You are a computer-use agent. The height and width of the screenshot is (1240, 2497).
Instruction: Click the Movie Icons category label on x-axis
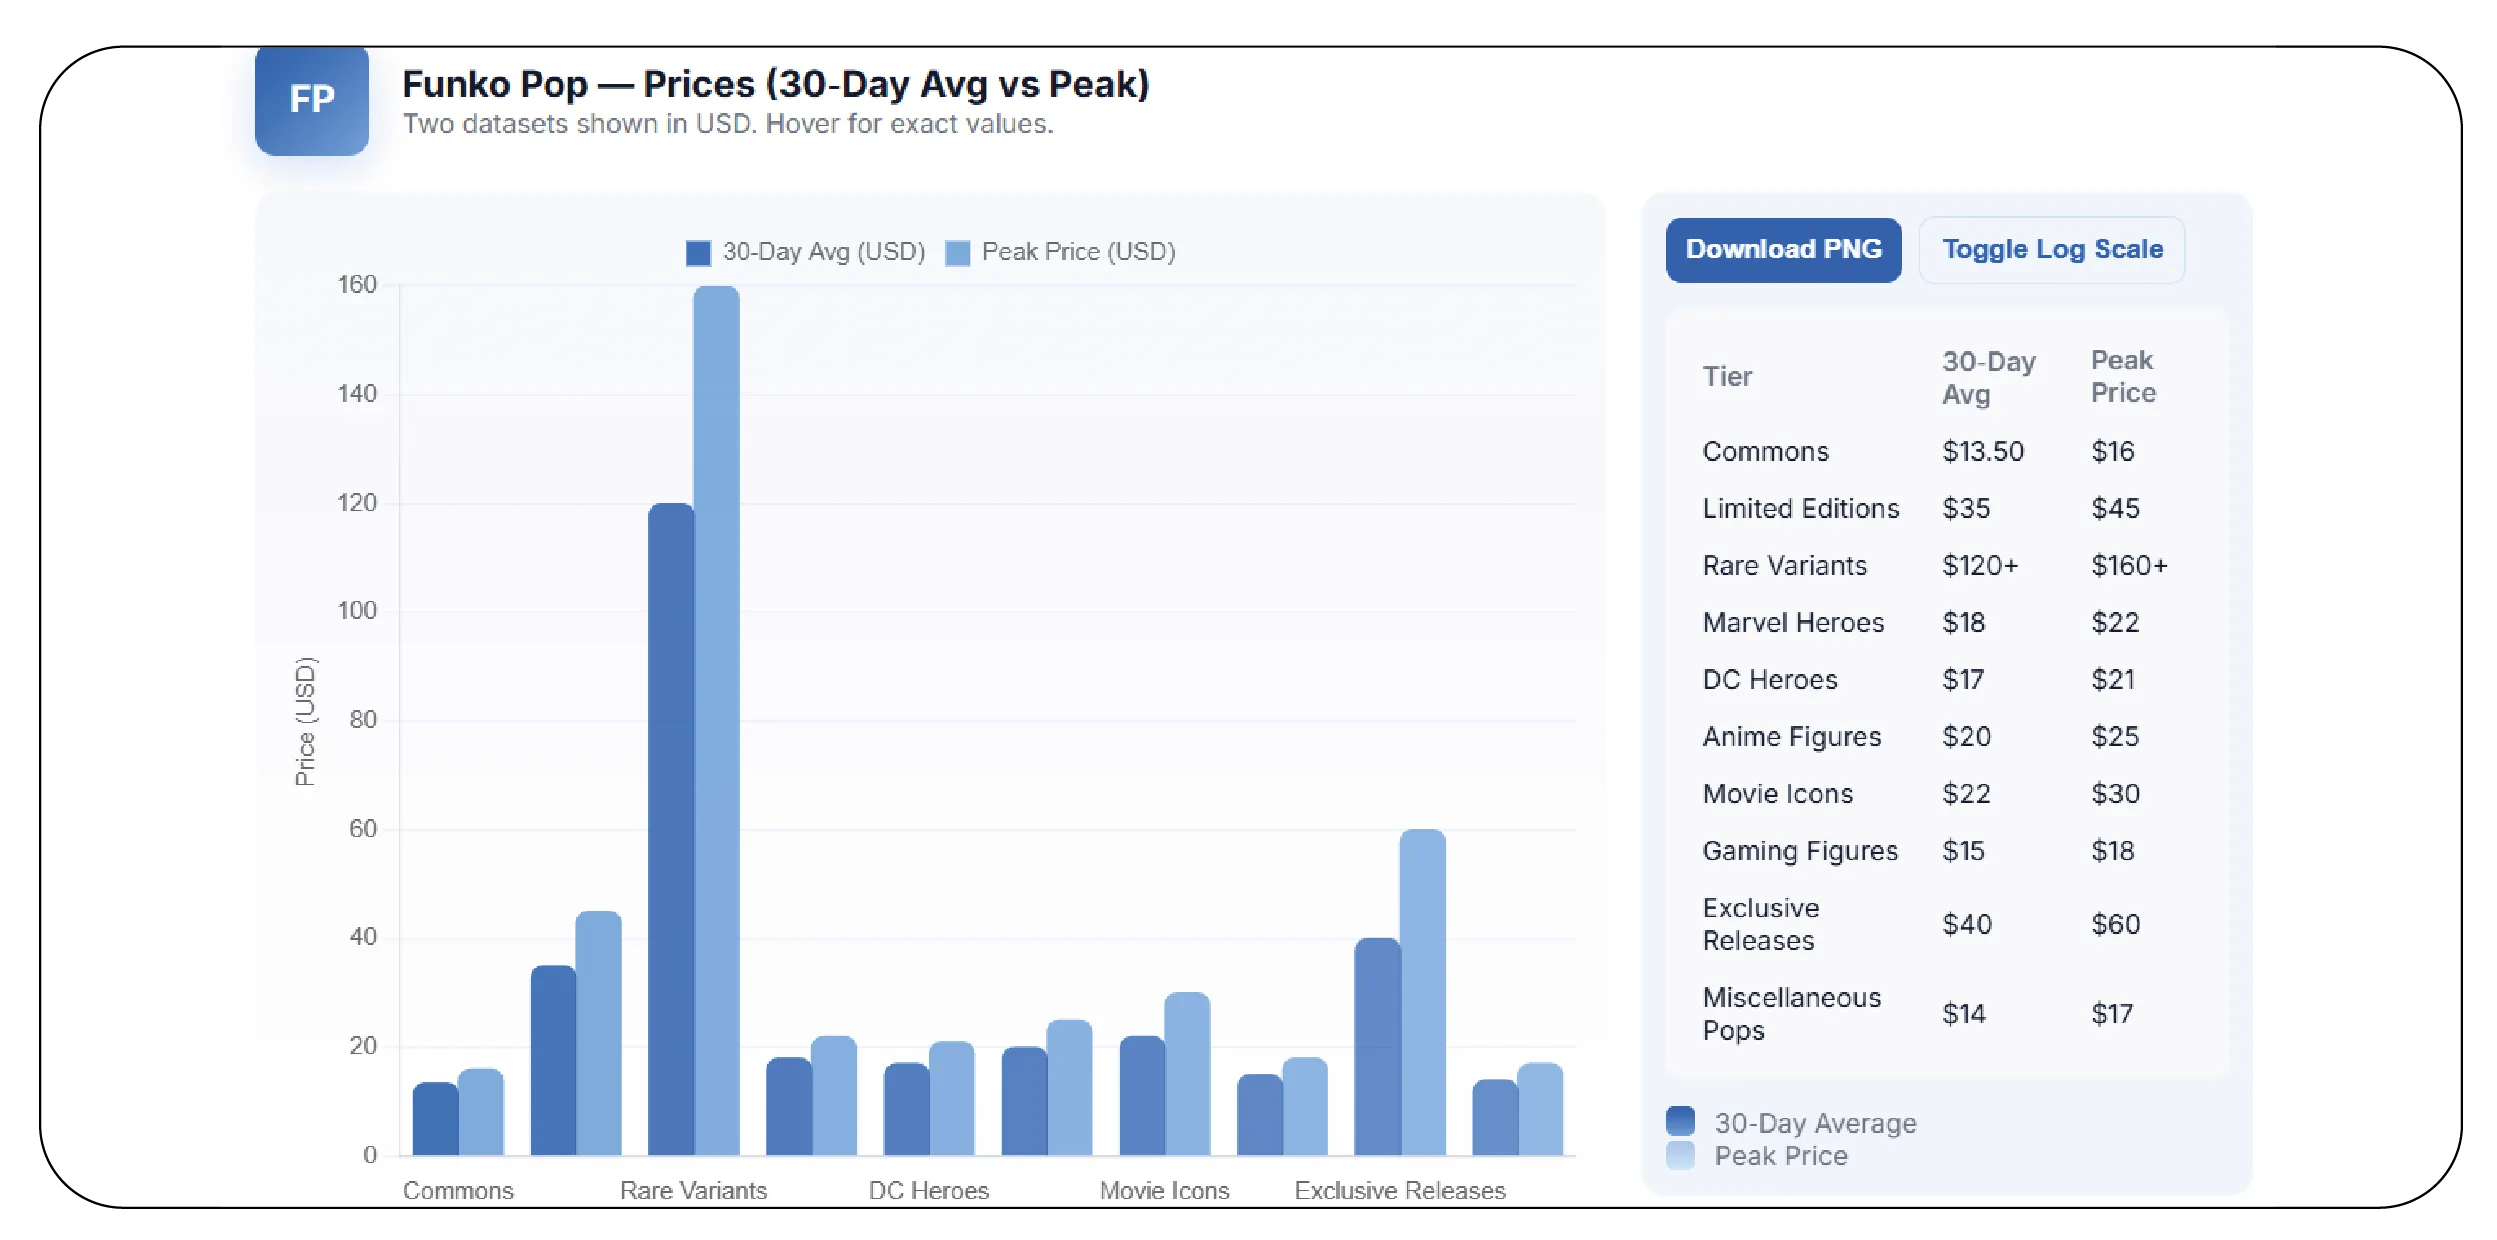(1164, 1190)
